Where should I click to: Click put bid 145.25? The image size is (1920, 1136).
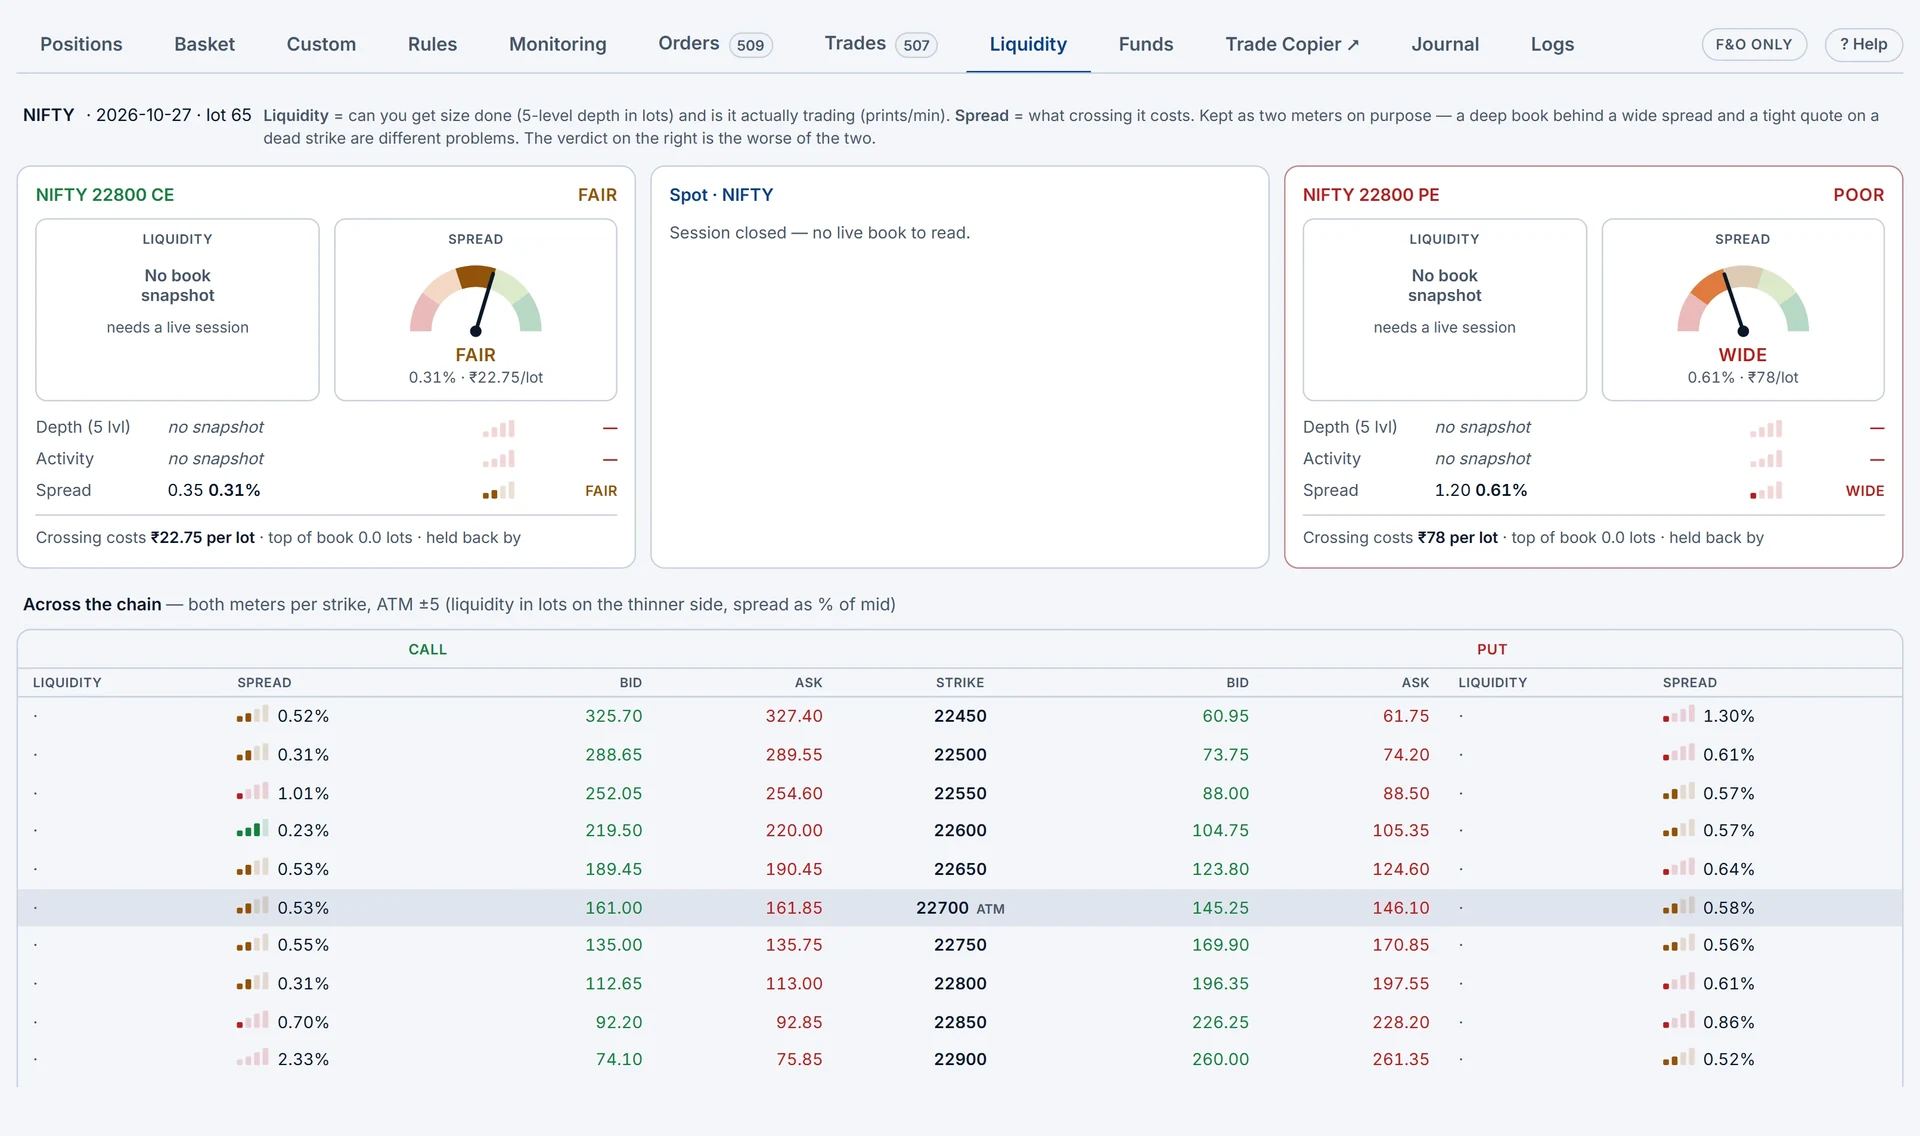click(x=1220, y=908)
